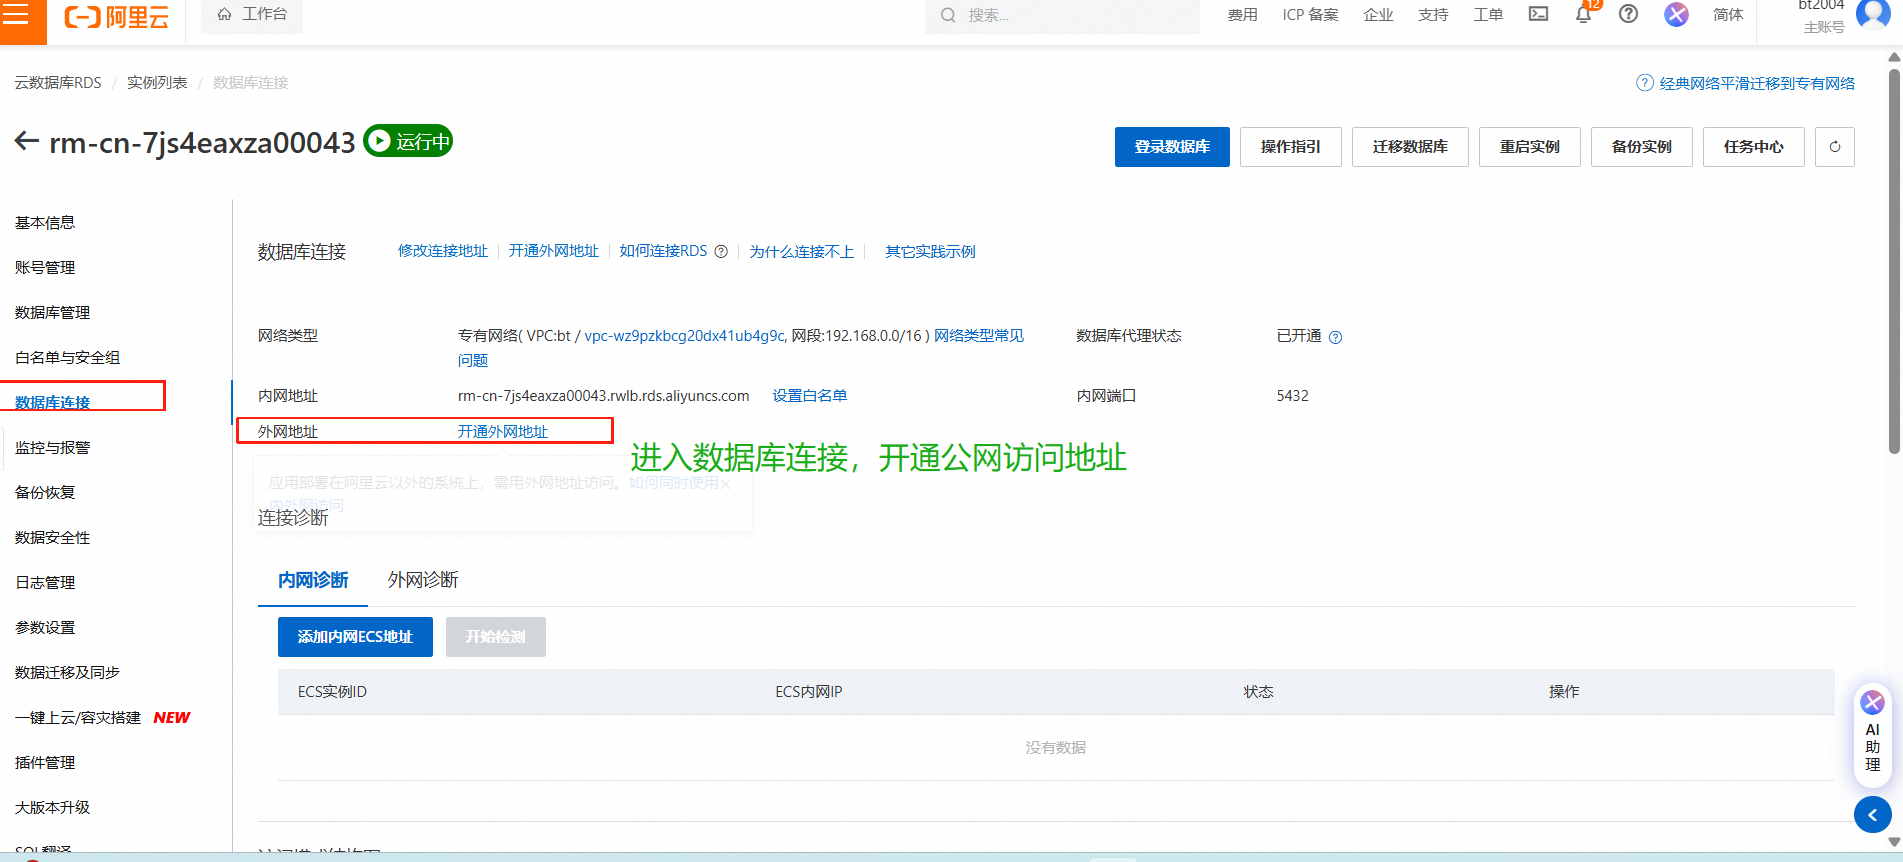Image resolution: width=1903 pixels, height=862 pixels.
Task: Close the external address tooltip popup
Action: click(726, 484)
